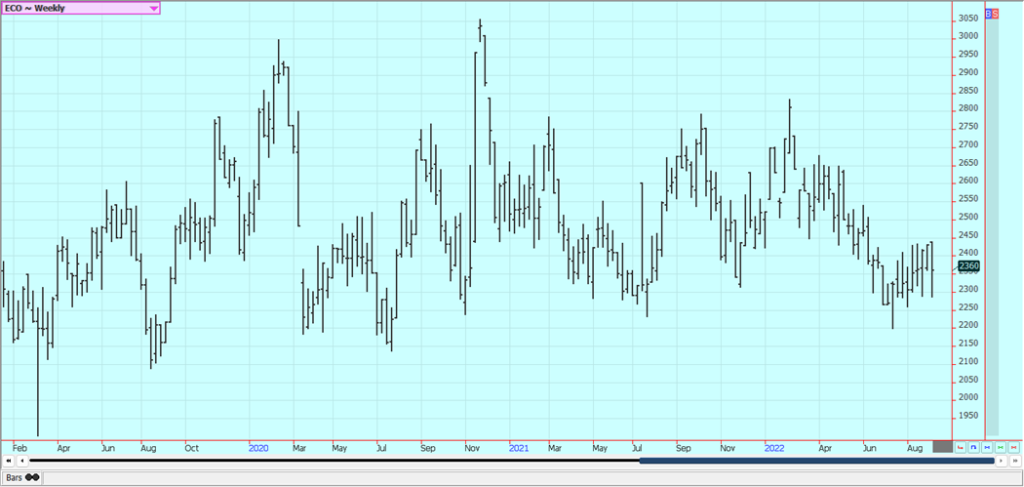Click the 1950 price axis label
Viewport: 1024px width, 487px height.
coord(968,416)
